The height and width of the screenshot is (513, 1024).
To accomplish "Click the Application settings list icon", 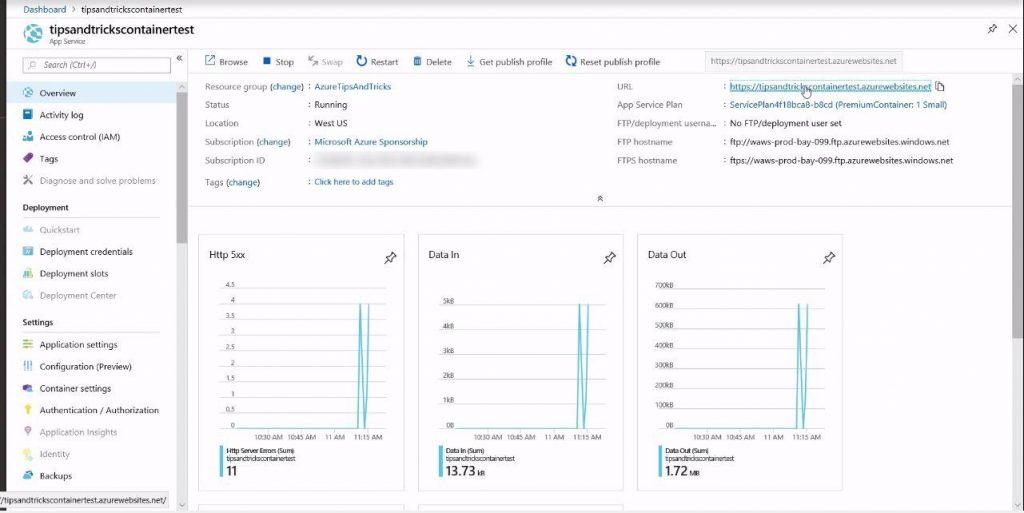I will click(27, 344).
